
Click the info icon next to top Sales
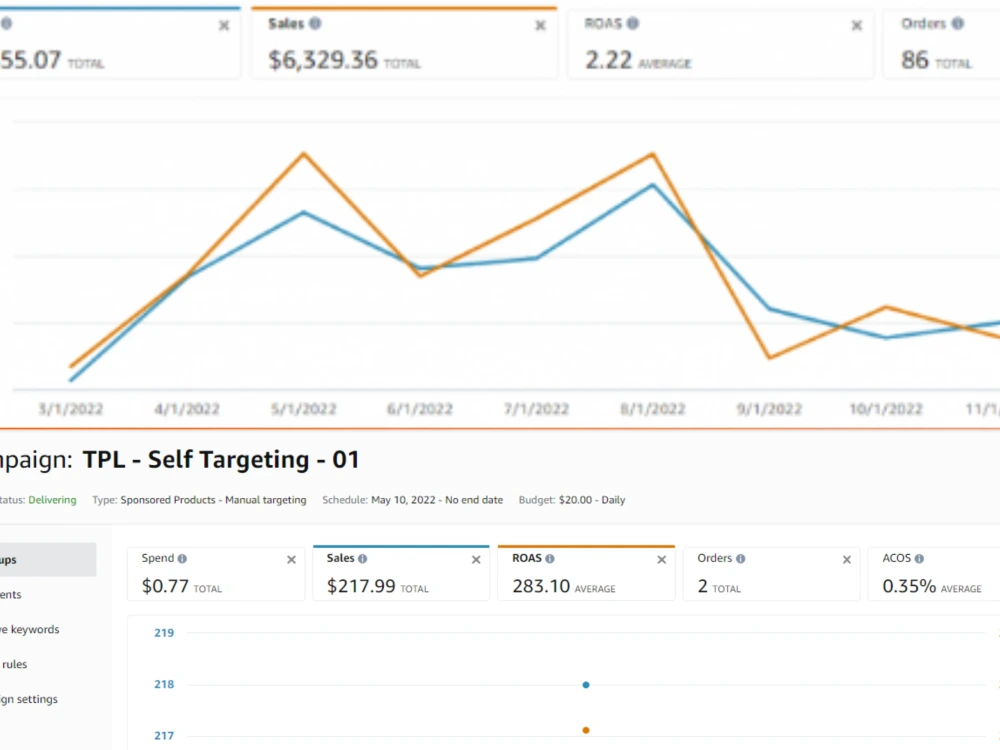pyautogui.click(x=315, y=24)
